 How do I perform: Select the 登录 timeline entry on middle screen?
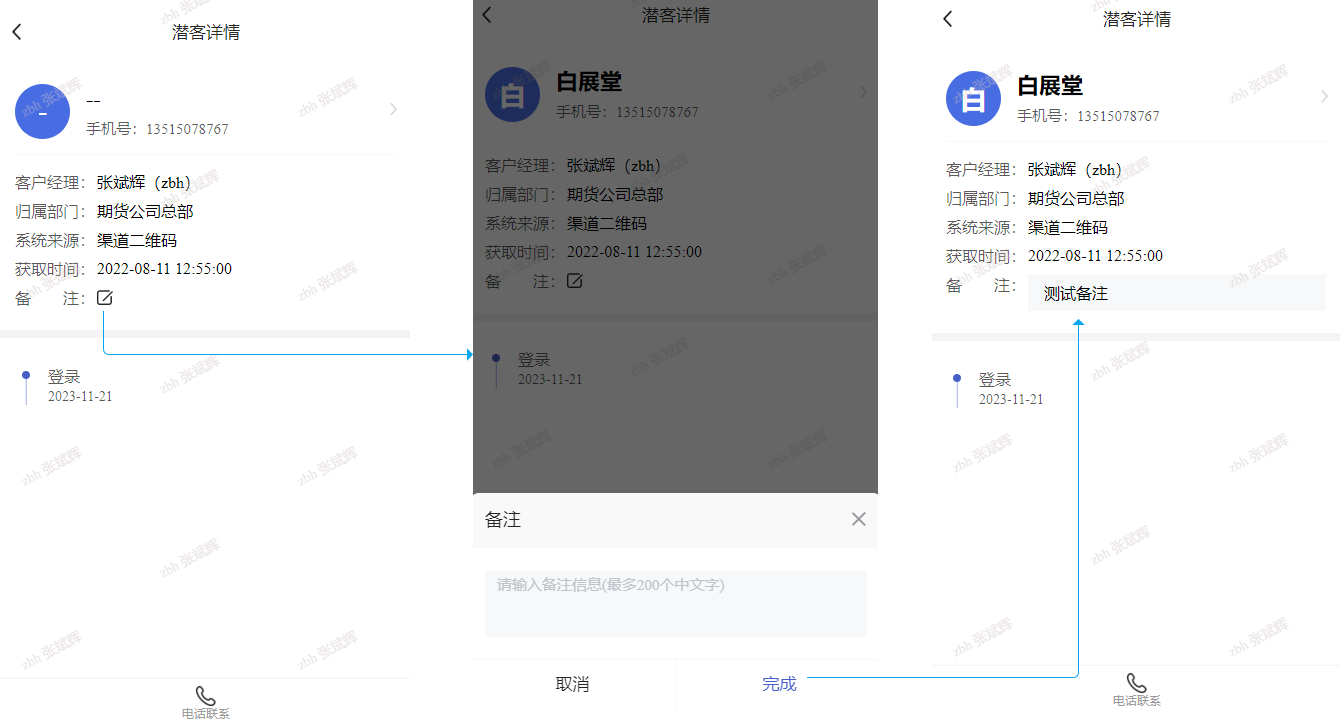point(534,360)
